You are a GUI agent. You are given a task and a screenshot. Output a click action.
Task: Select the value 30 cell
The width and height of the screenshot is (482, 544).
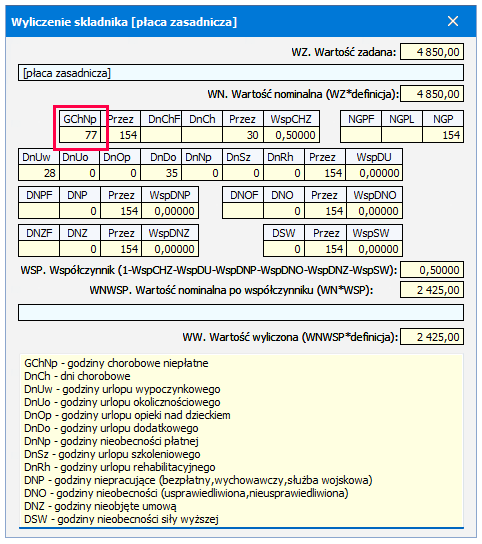tap(243, 135)
